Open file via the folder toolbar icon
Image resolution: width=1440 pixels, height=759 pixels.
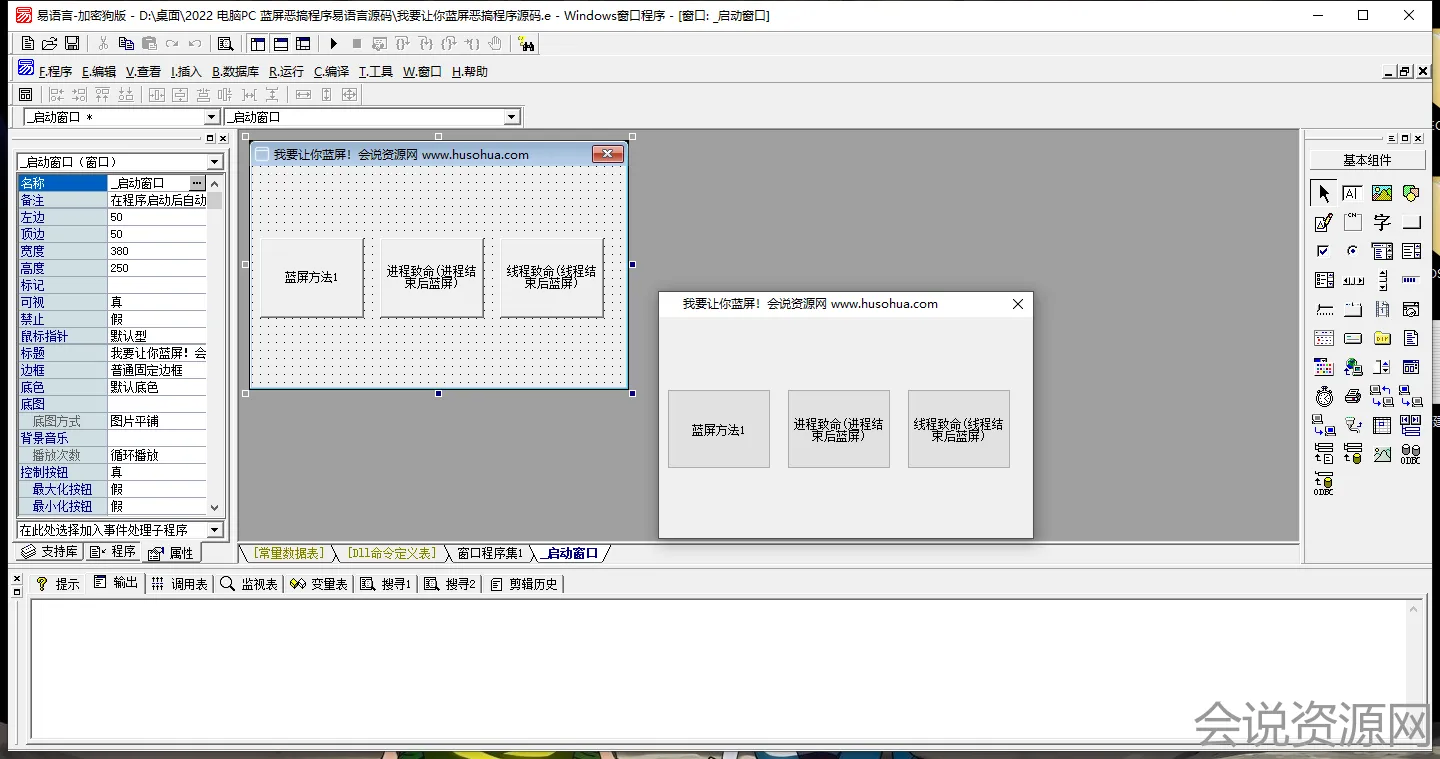[x=49, y=44]
